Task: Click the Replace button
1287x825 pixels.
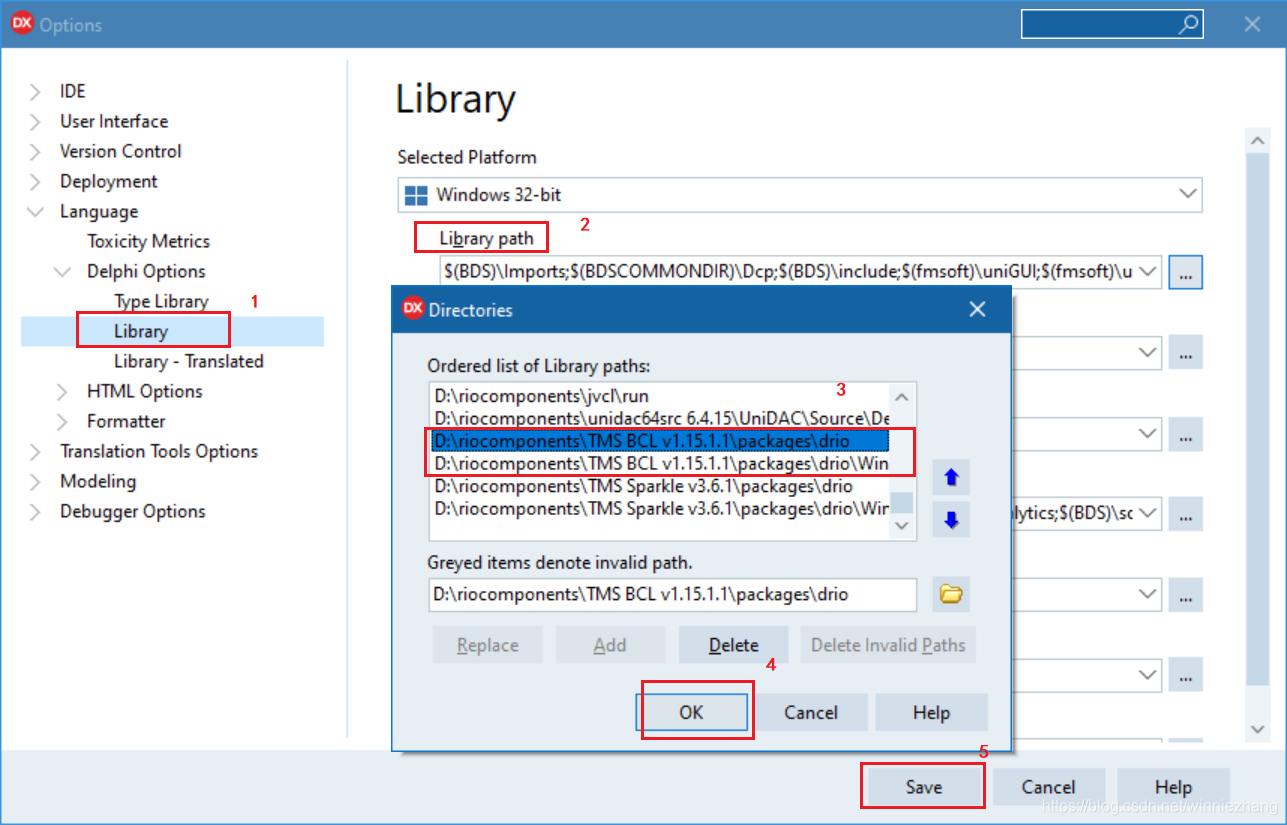Action: [487, 645]
